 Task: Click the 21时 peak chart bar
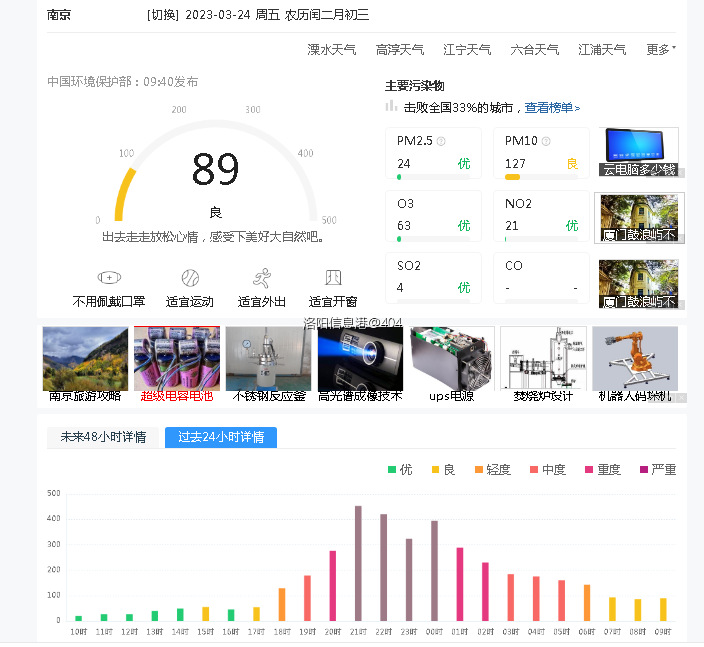coord(358,563)
